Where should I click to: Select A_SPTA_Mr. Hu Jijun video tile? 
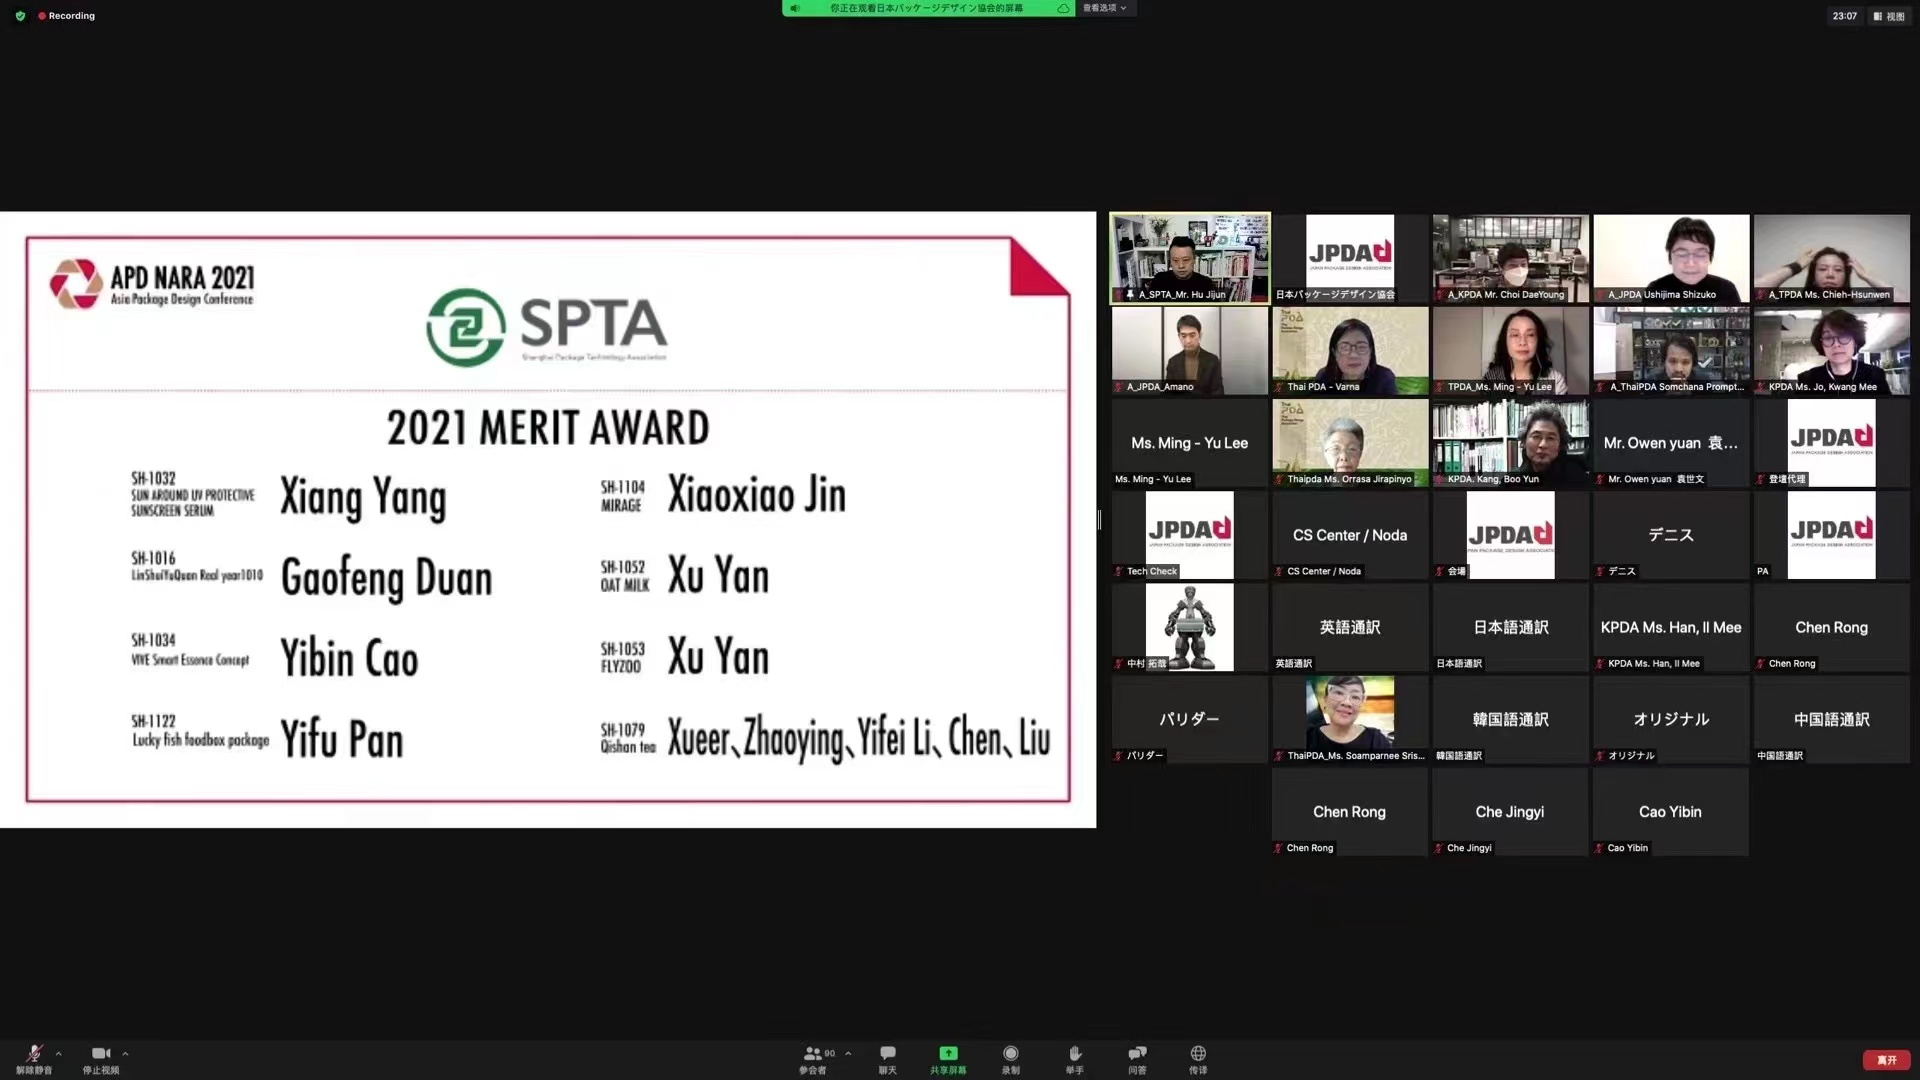1190,258
